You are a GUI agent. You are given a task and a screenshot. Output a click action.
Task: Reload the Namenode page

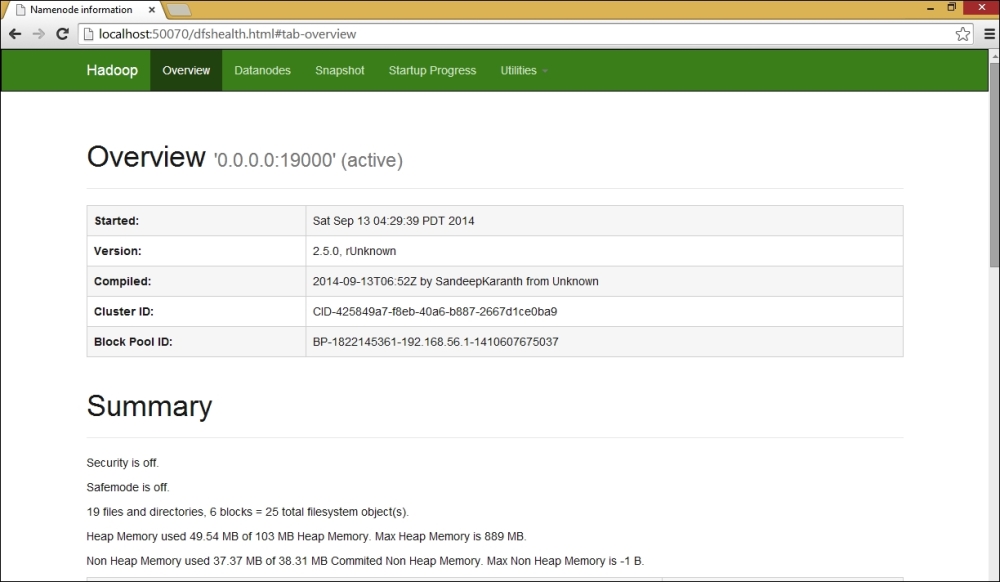tap(62, 34)
